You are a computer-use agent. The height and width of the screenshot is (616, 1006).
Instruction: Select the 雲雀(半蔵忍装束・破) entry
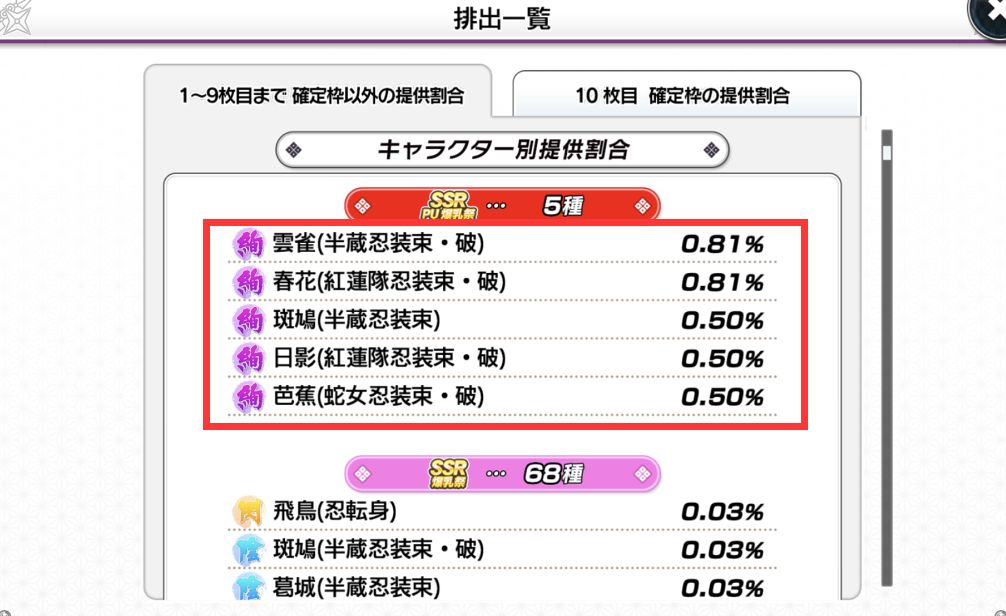click(502, 244)
